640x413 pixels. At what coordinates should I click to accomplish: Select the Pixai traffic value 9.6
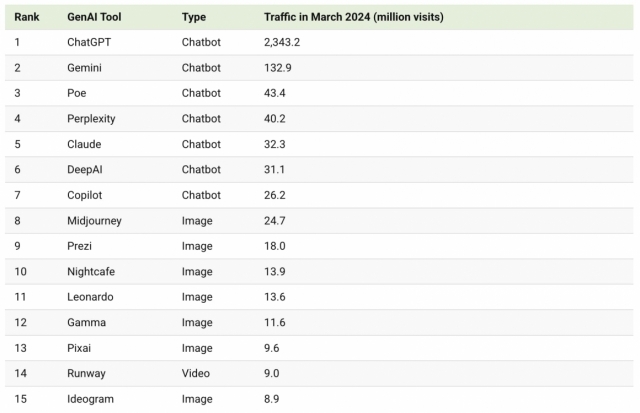270,348
